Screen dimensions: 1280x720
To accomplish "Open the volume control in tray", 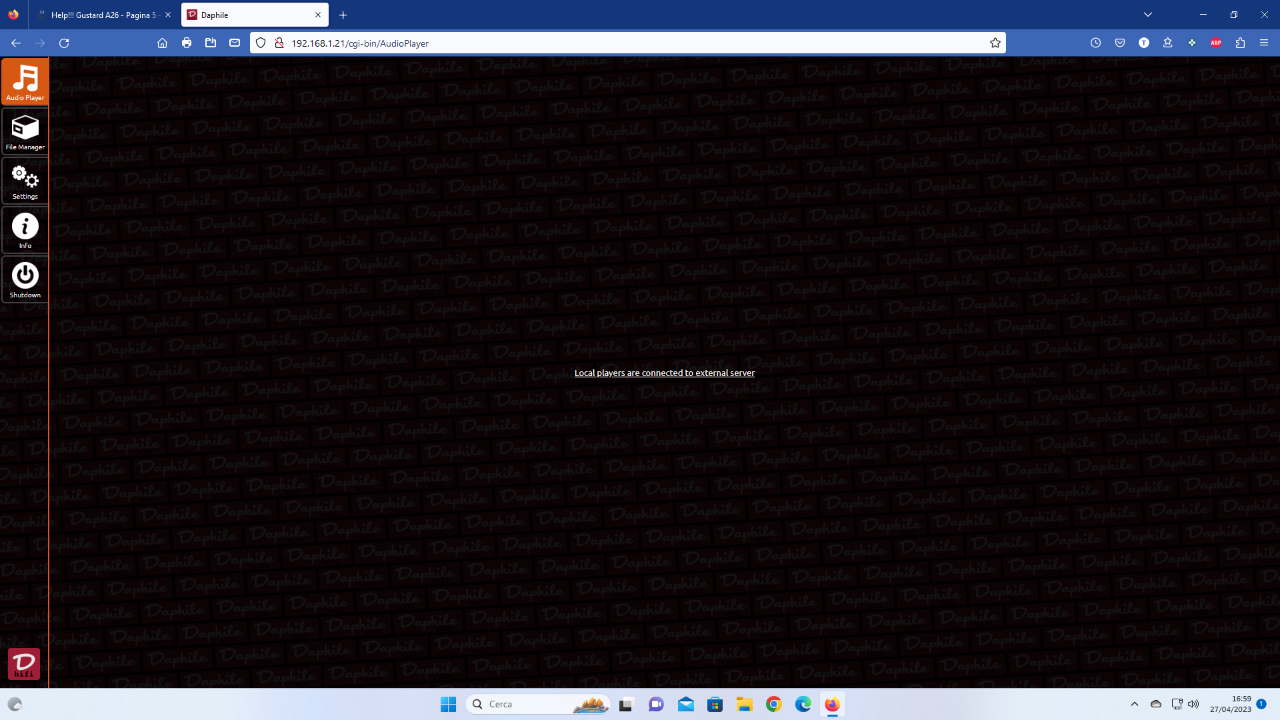I will pos(1193,704).
